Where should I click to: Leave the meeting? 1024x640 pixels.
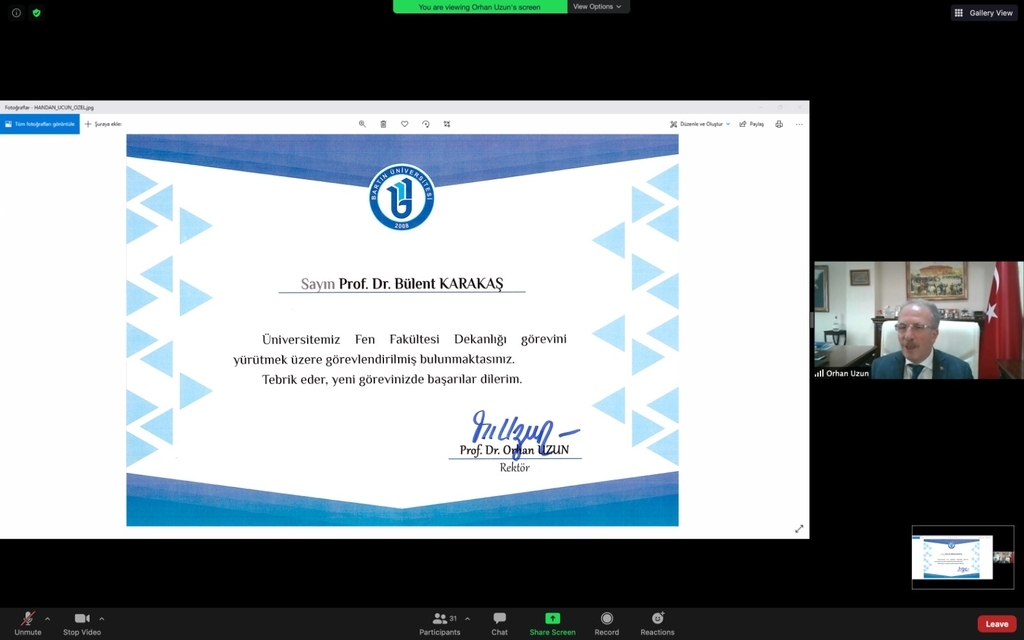pos(996,624)
